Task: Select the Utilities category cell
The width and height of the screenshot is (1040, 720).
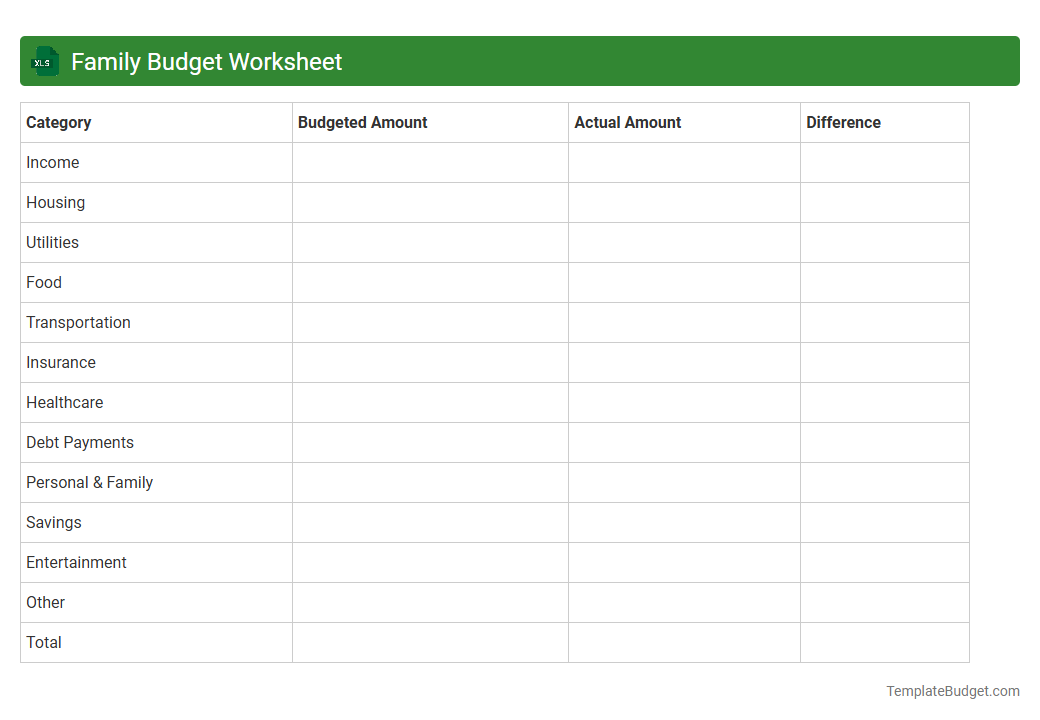Action: pos(52,242)
